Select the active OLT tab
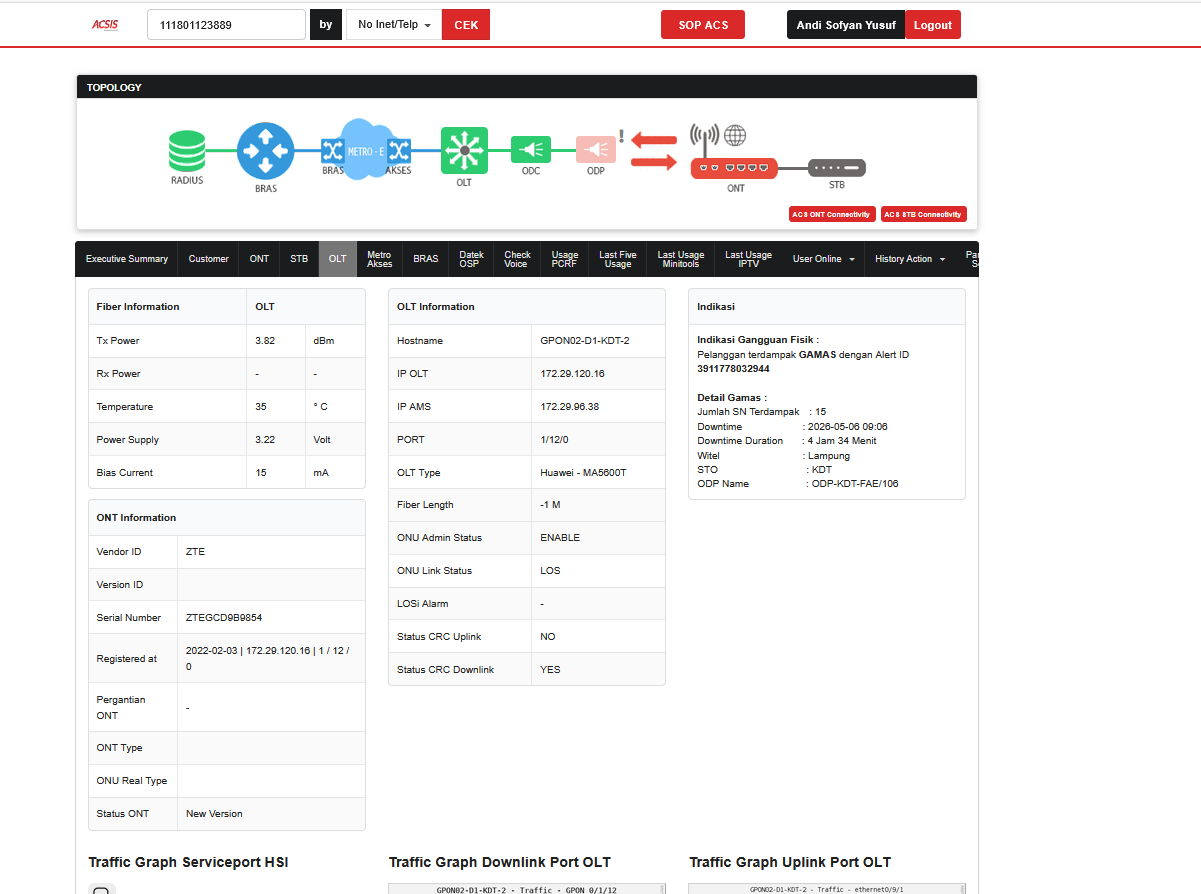 point(338,259)
